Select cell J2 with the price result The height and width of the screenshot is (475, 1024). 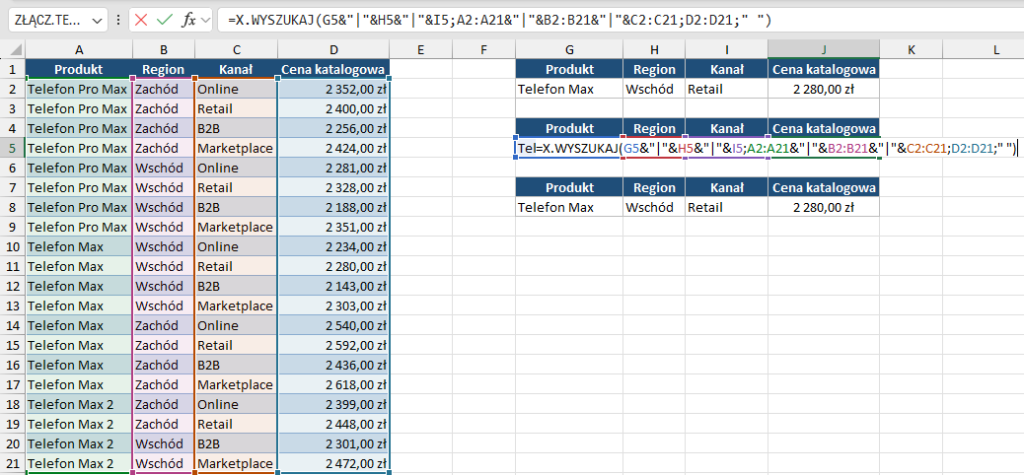(x=824, y=89)
